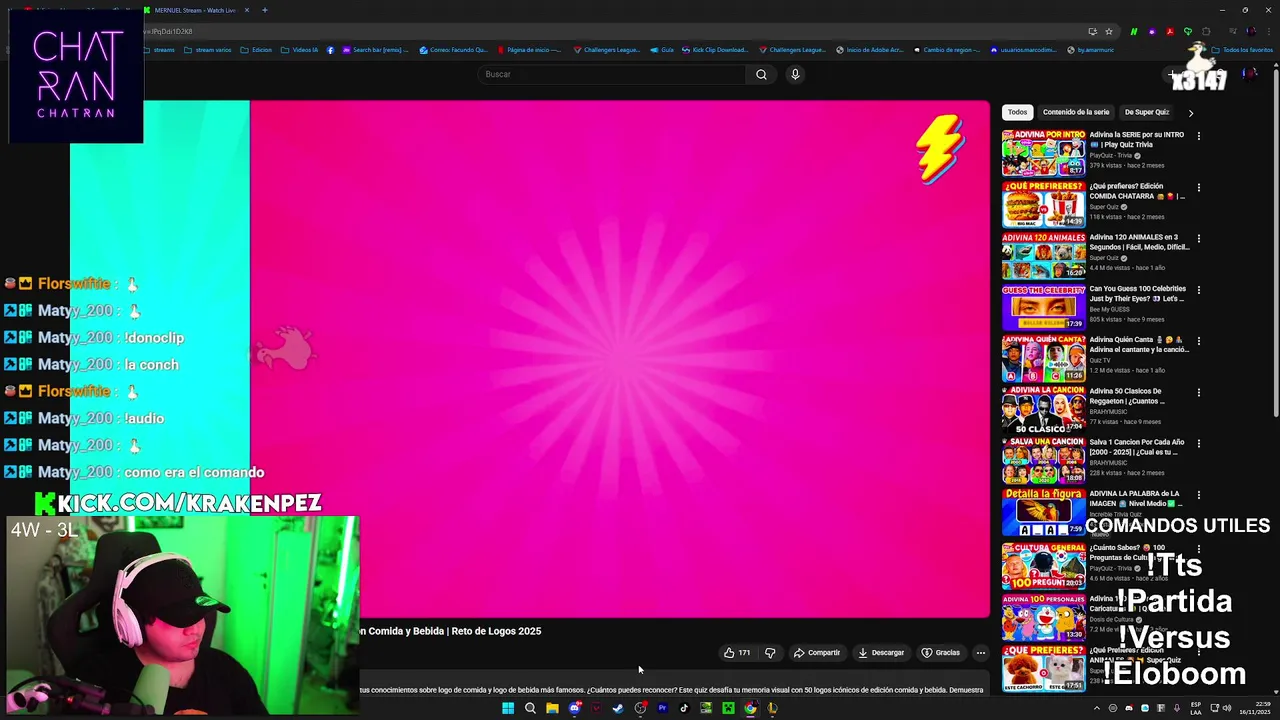
Task: Open 'Guess the Celebrity' thumbnail
Action: tap(1043, 306)
